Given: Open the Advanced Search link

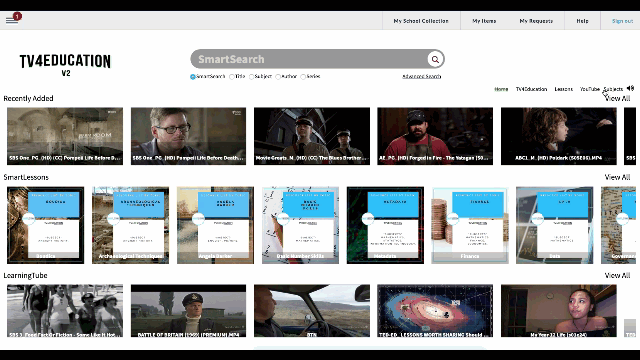Looking at the screenshot, I should tap(422, 76).
